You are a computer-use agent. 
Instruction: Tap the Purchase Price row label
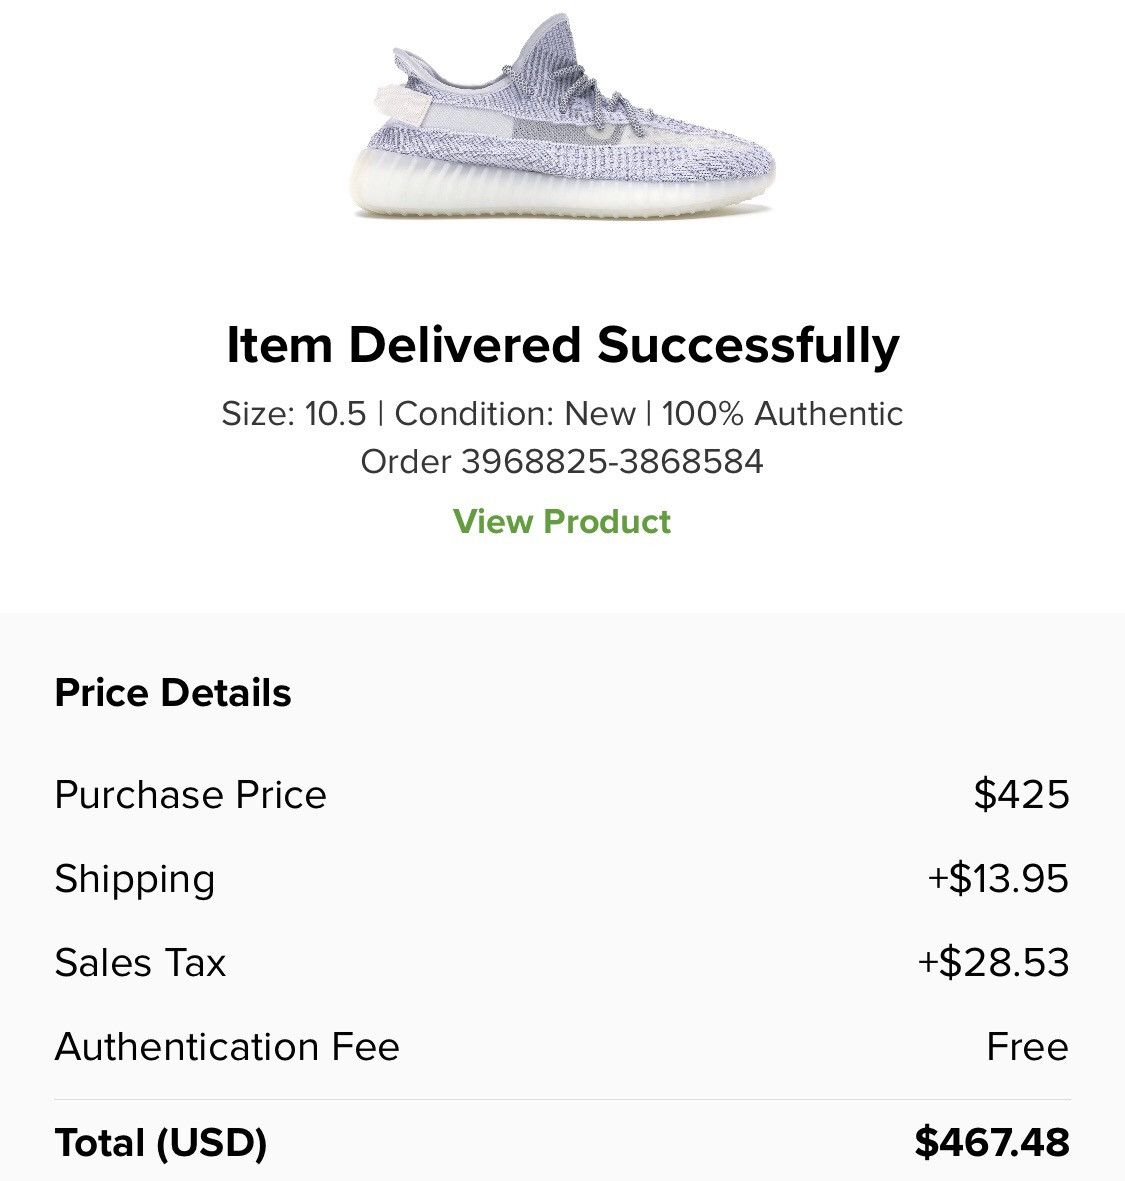click(191, 795)
